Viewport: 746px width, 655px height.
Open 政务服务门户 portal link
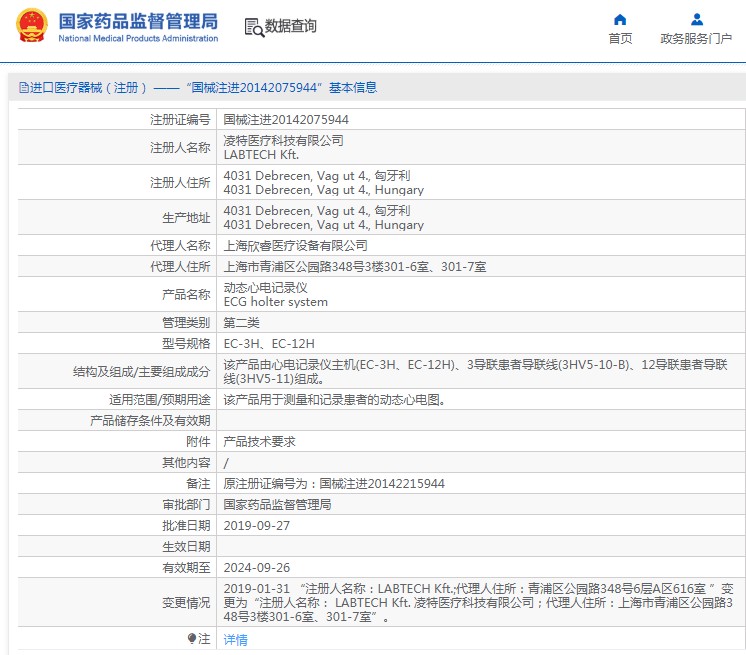point(696,39)
